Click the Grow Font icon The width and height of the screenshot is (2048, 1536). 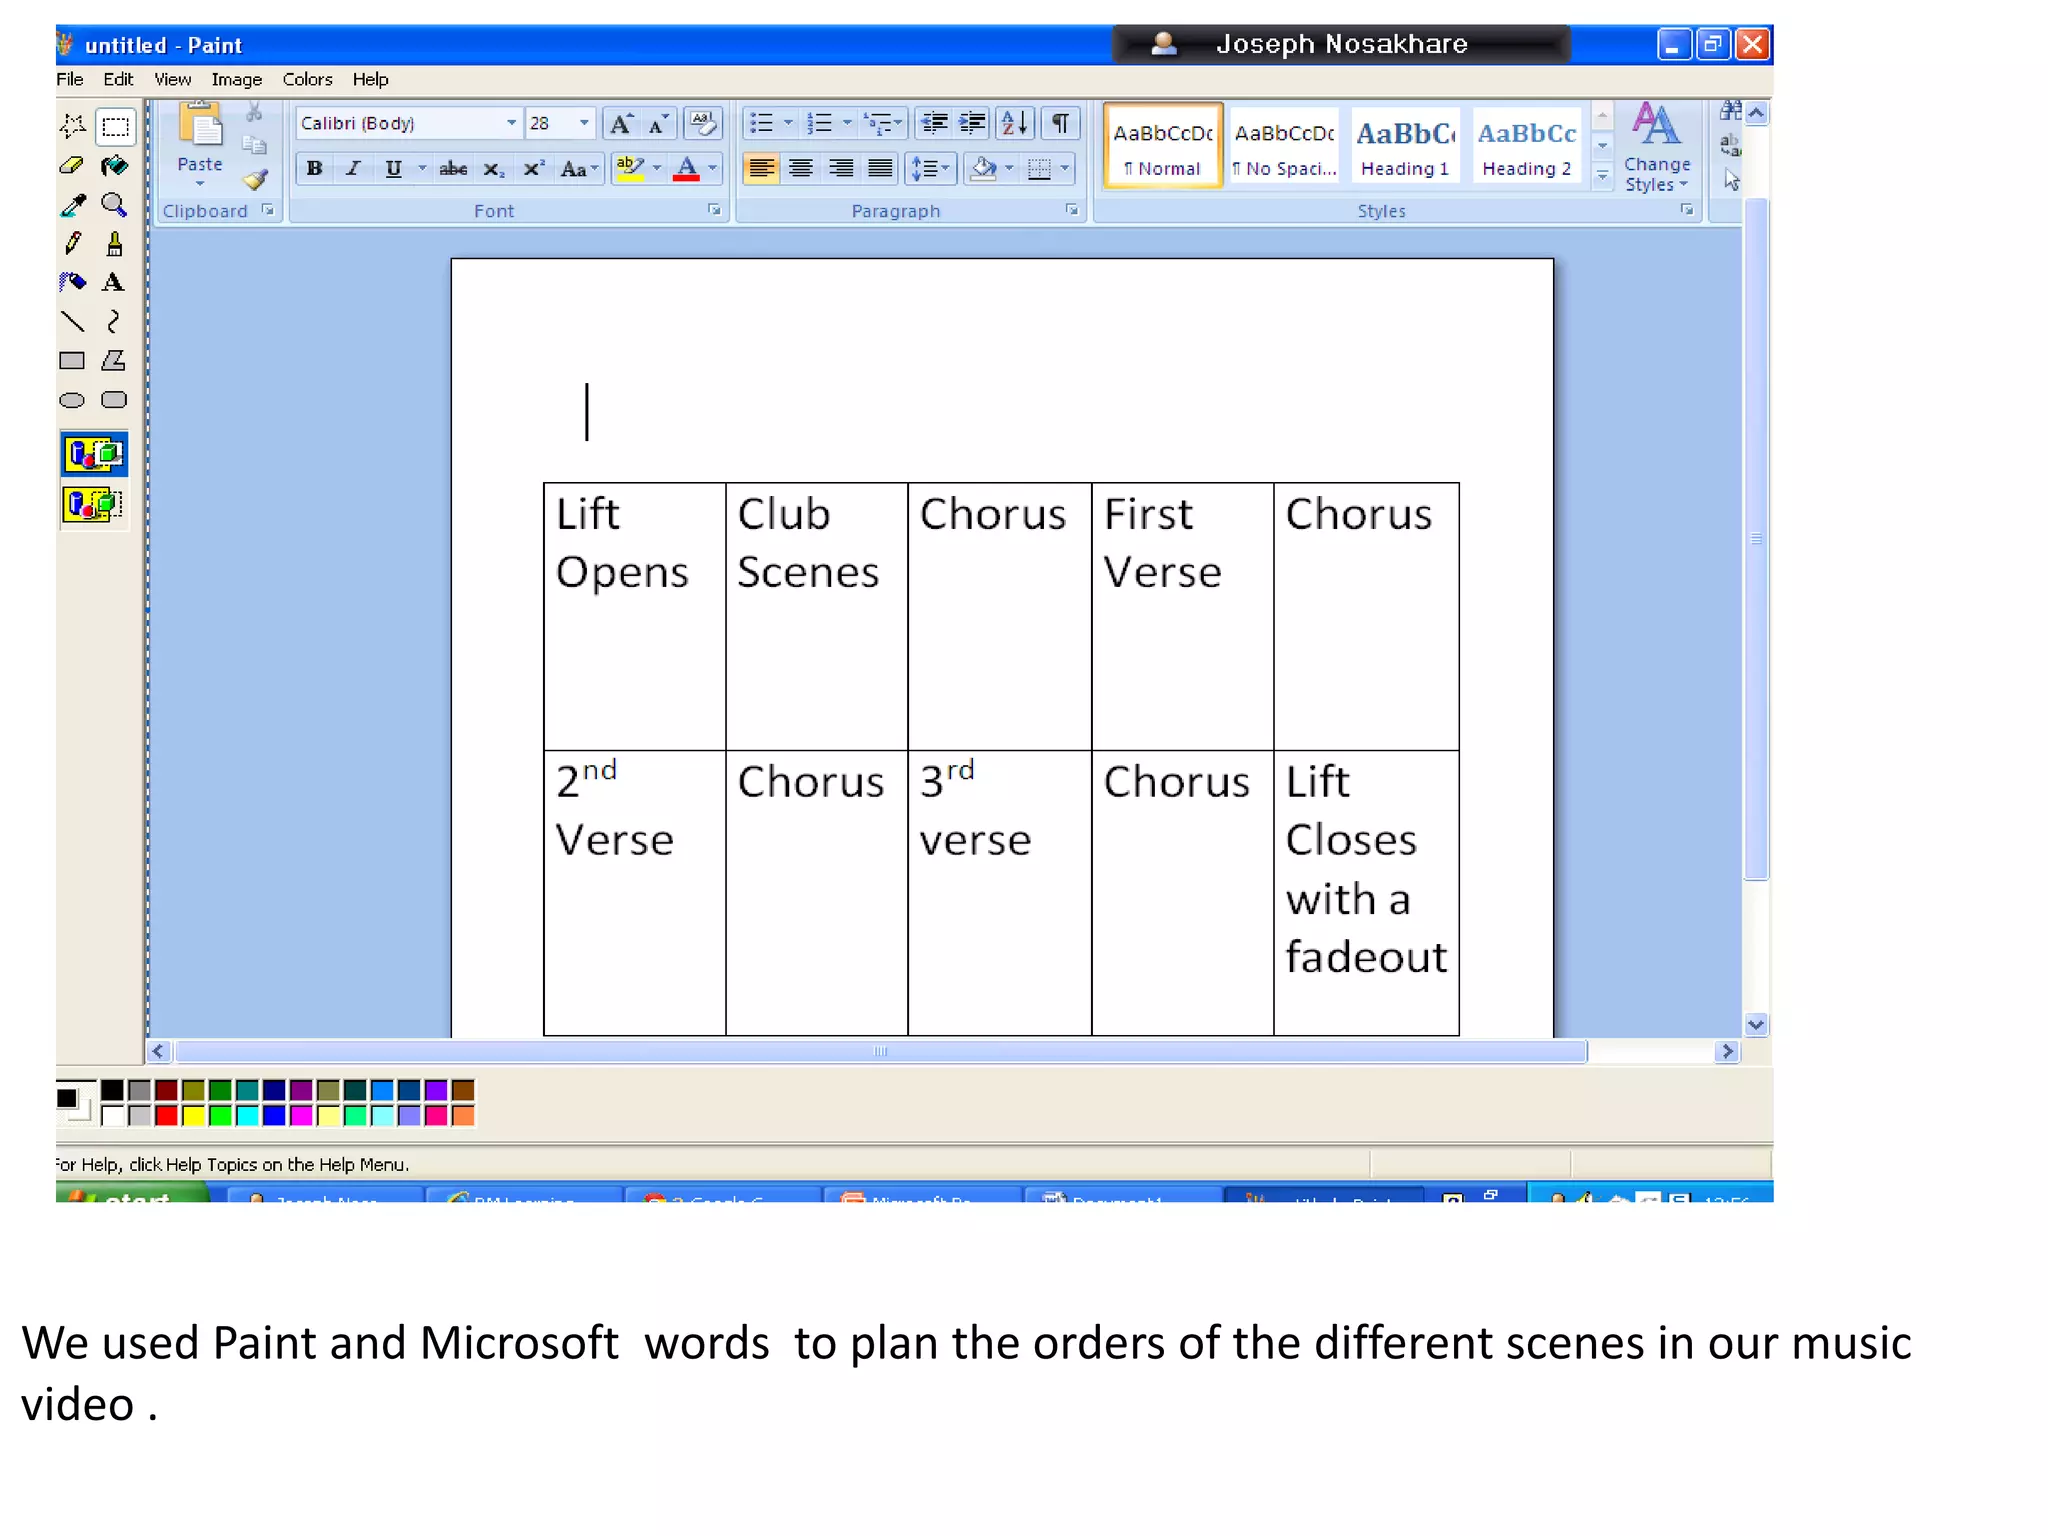[x=621, y=124]
